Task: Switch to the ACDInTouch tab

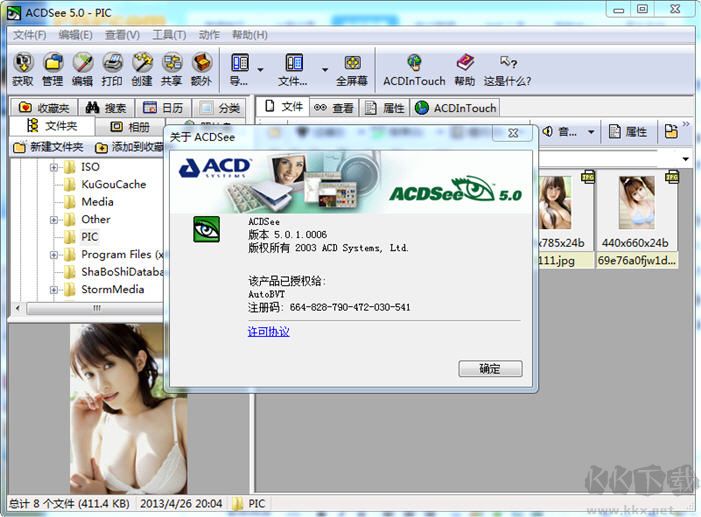Action: [x=455, y=108]
